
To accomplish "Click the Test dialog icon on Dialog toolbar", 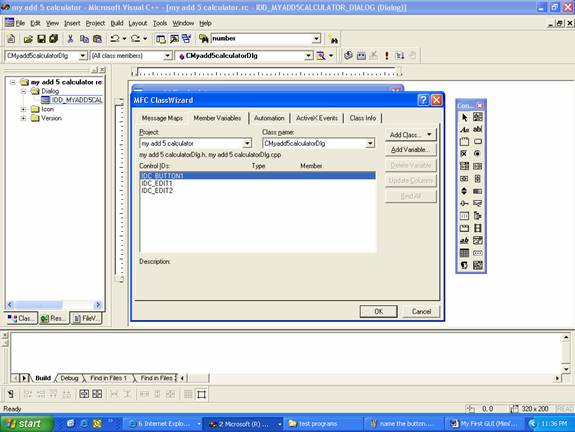I will [x=10, y=395].
